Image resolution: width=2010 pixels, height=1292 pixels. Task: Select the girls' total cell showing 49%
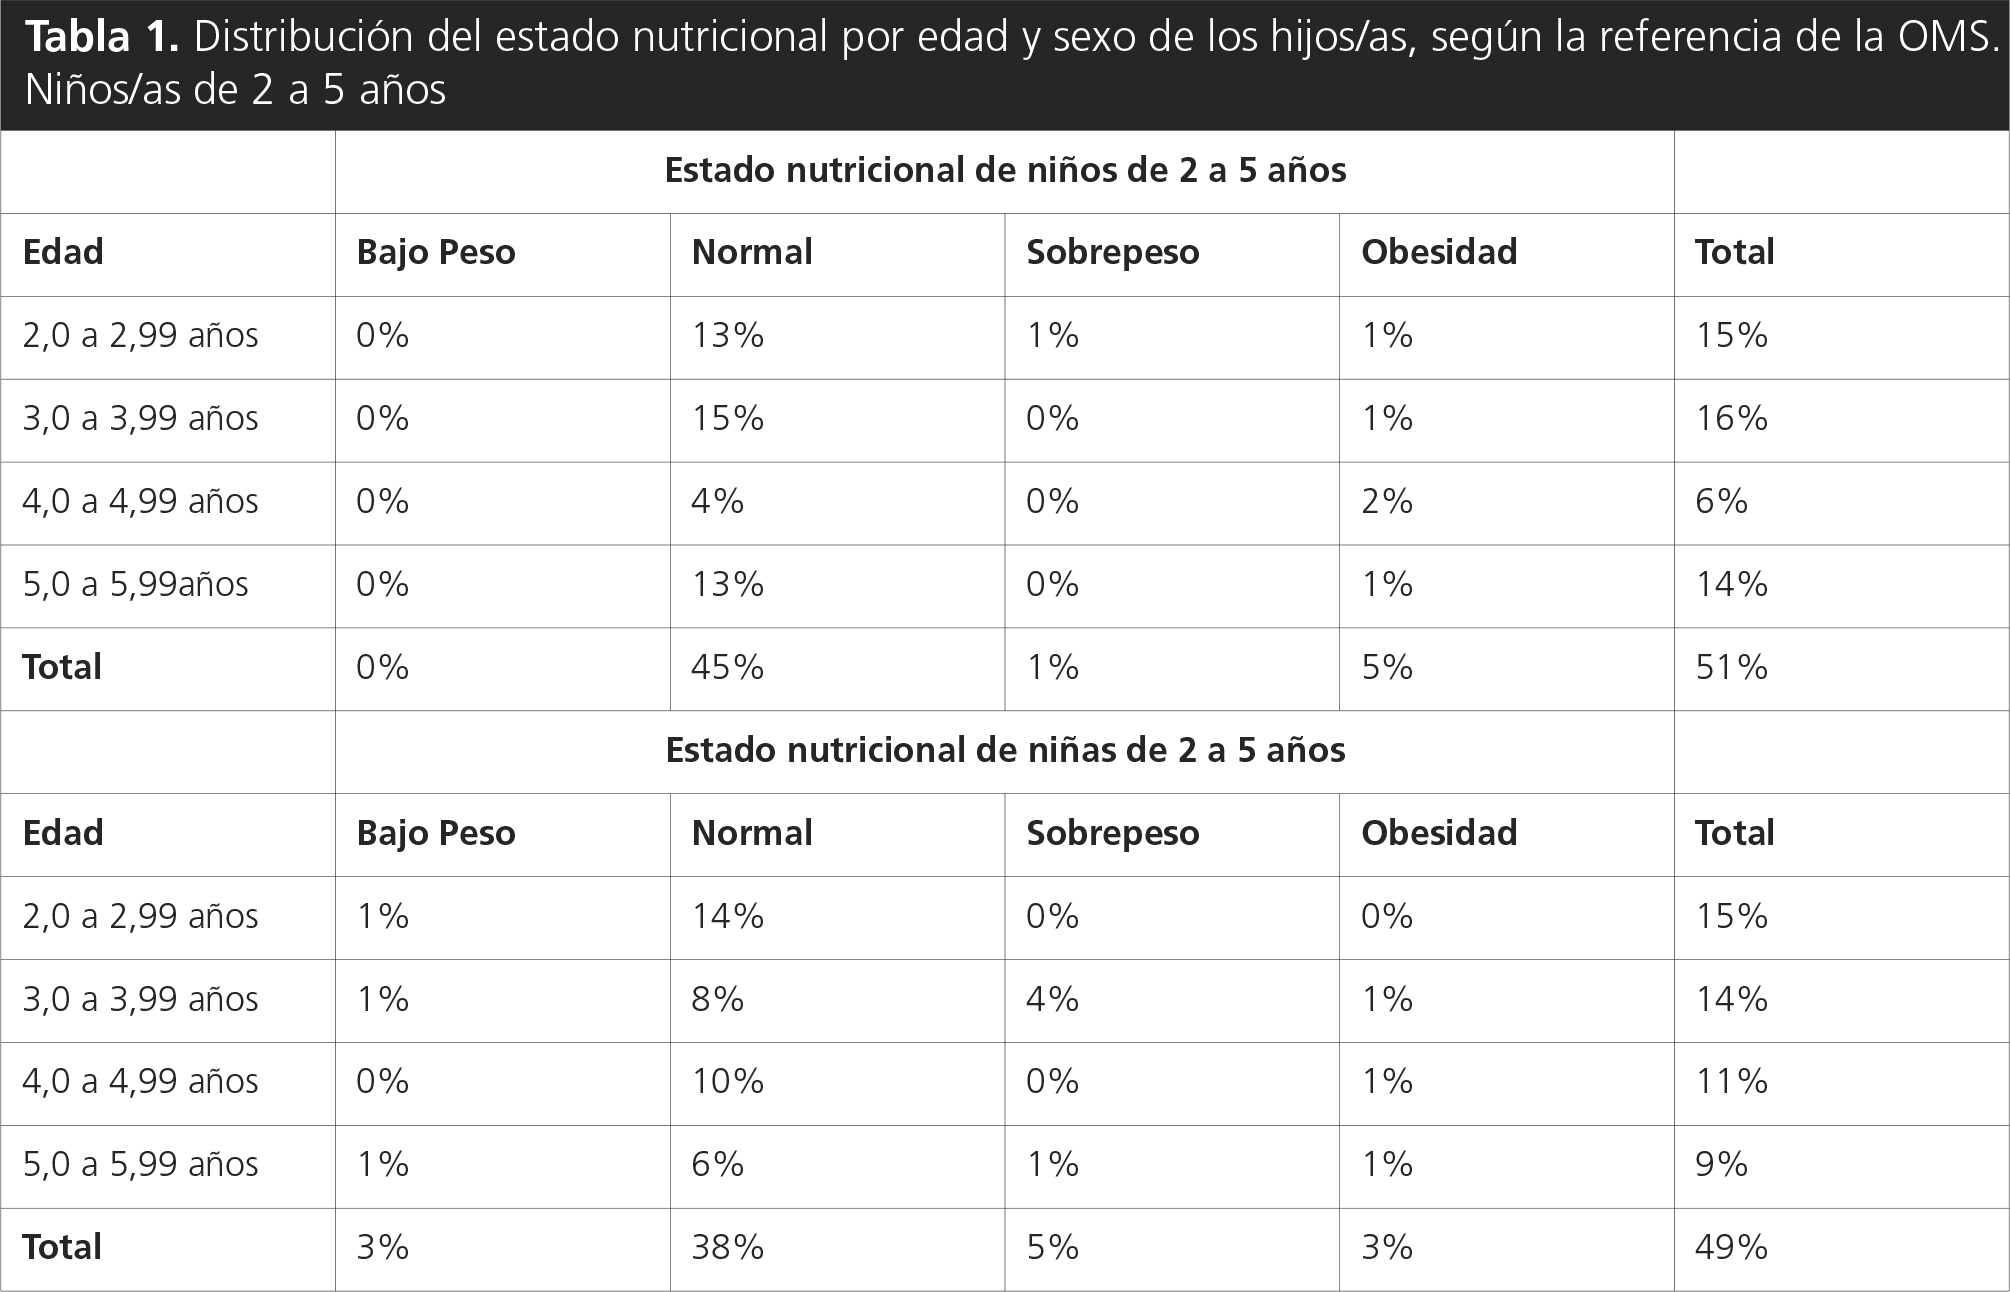tap(1731, 1248)
